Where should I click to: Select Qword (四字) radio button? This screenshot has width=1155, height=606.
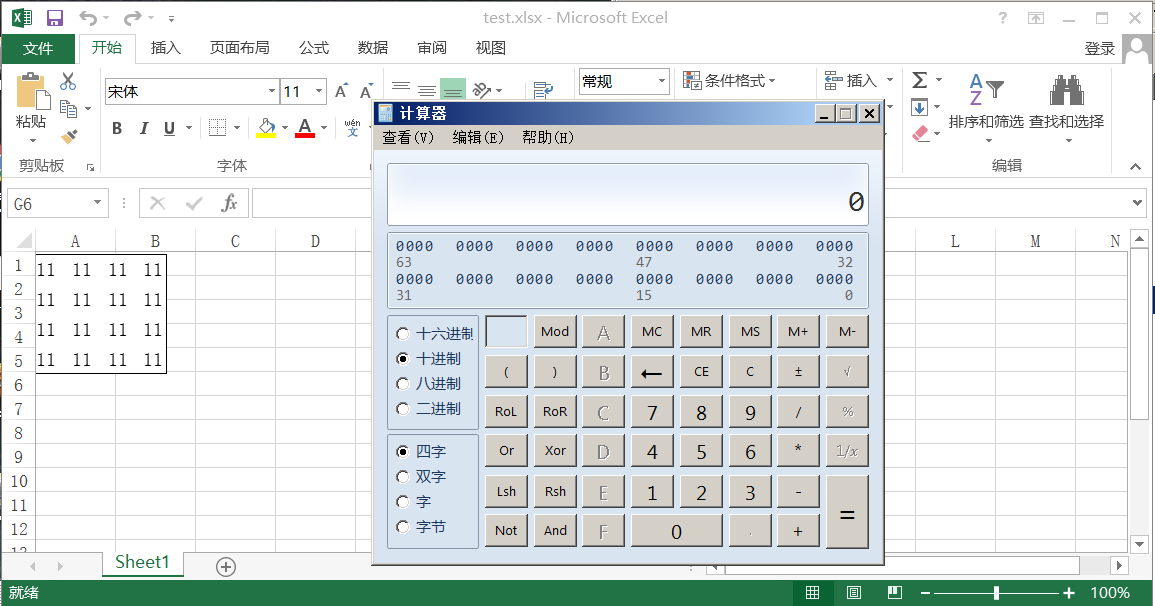pyautogui.click(x=402, y=451)
